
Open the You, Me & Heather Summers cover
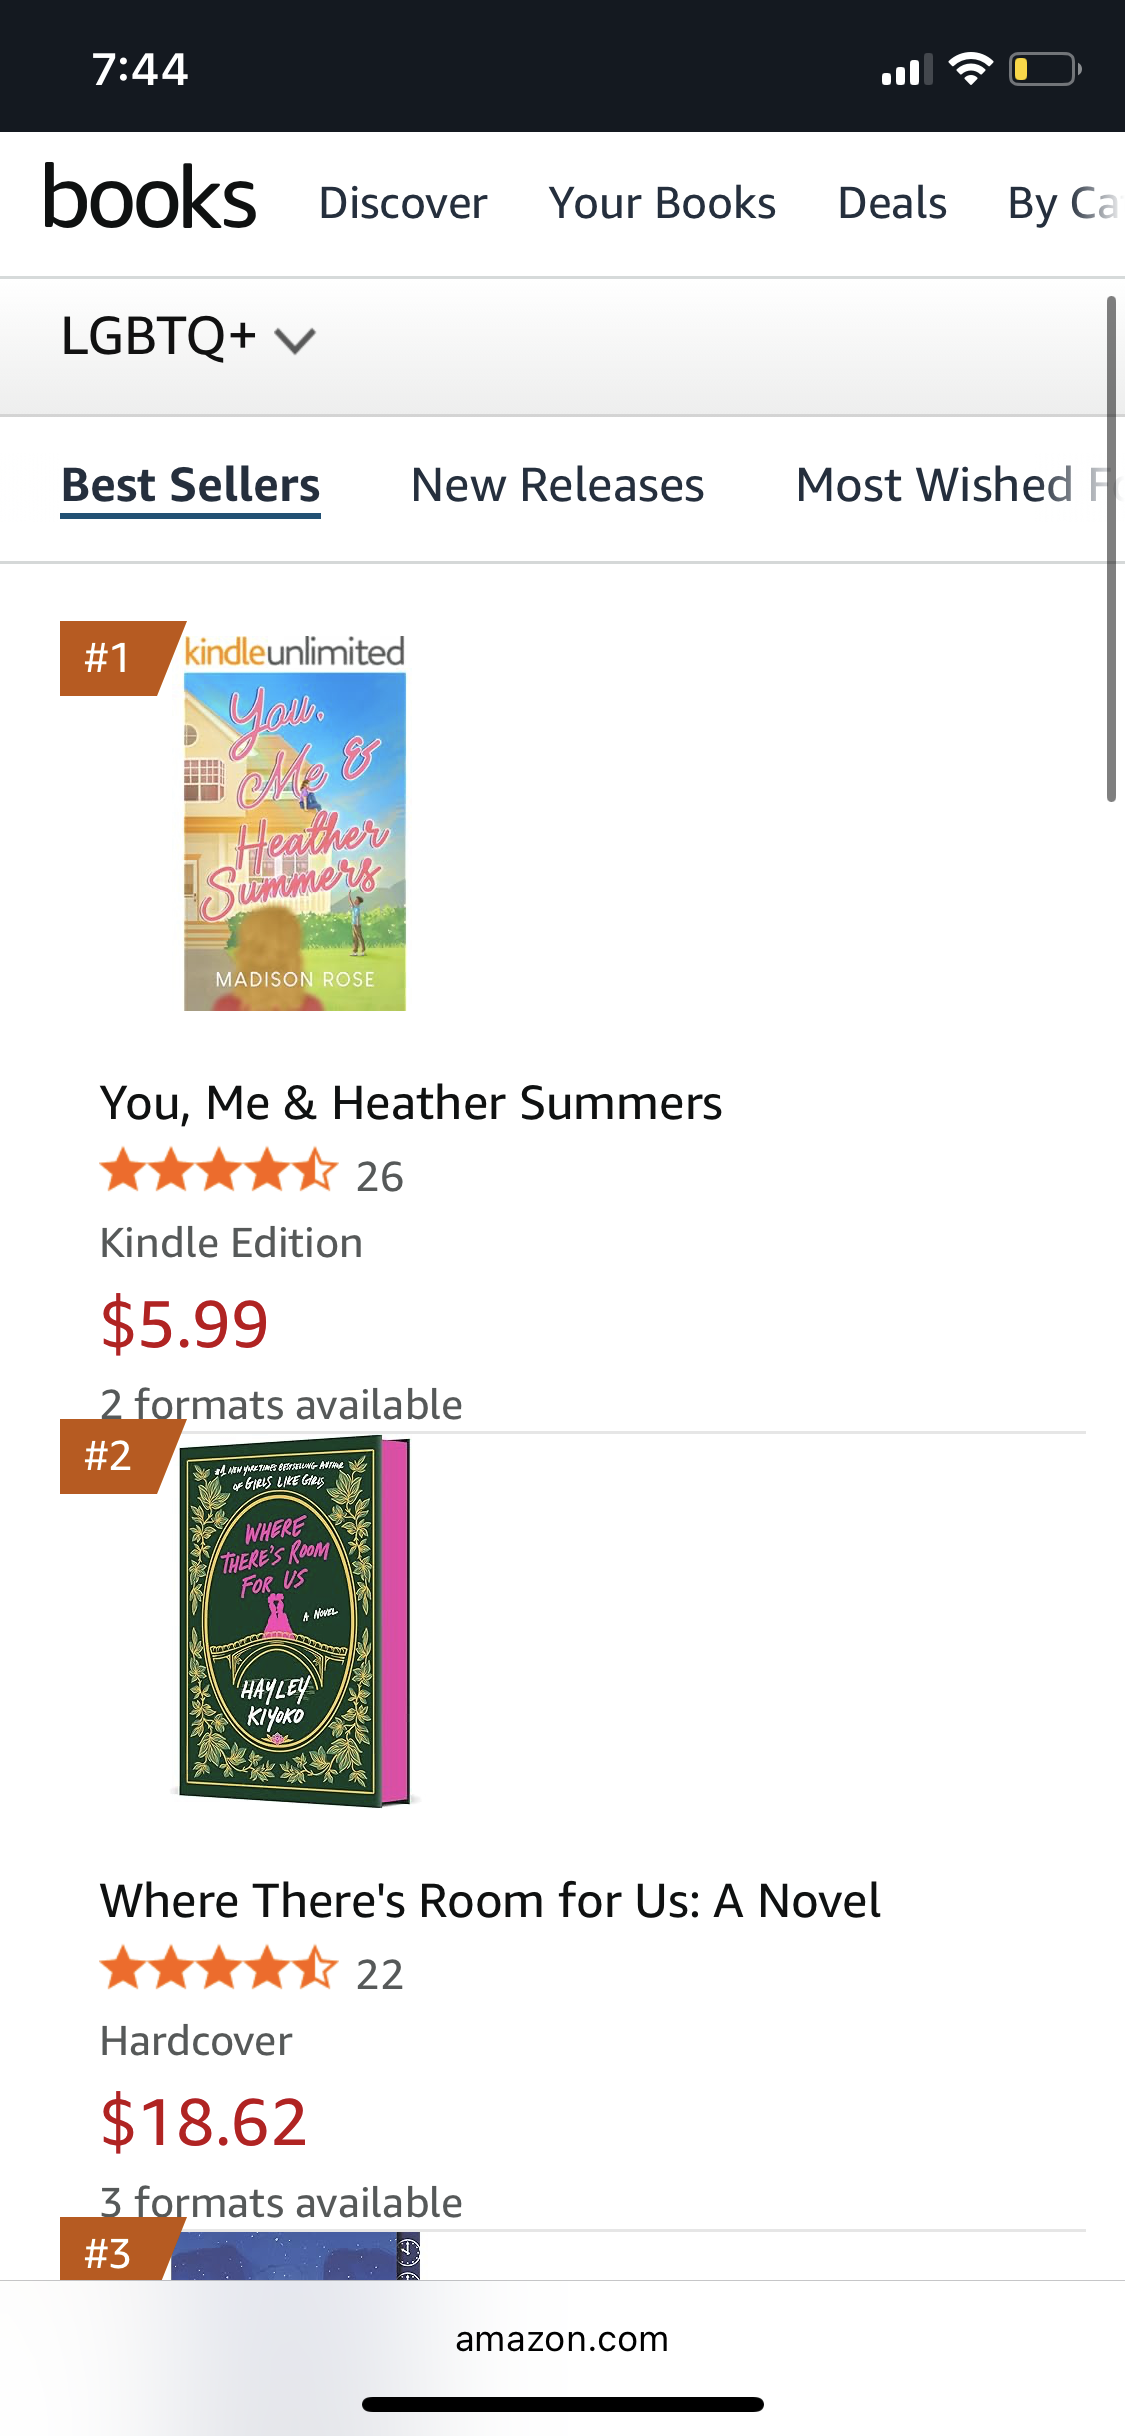click(x=295, y=840)
